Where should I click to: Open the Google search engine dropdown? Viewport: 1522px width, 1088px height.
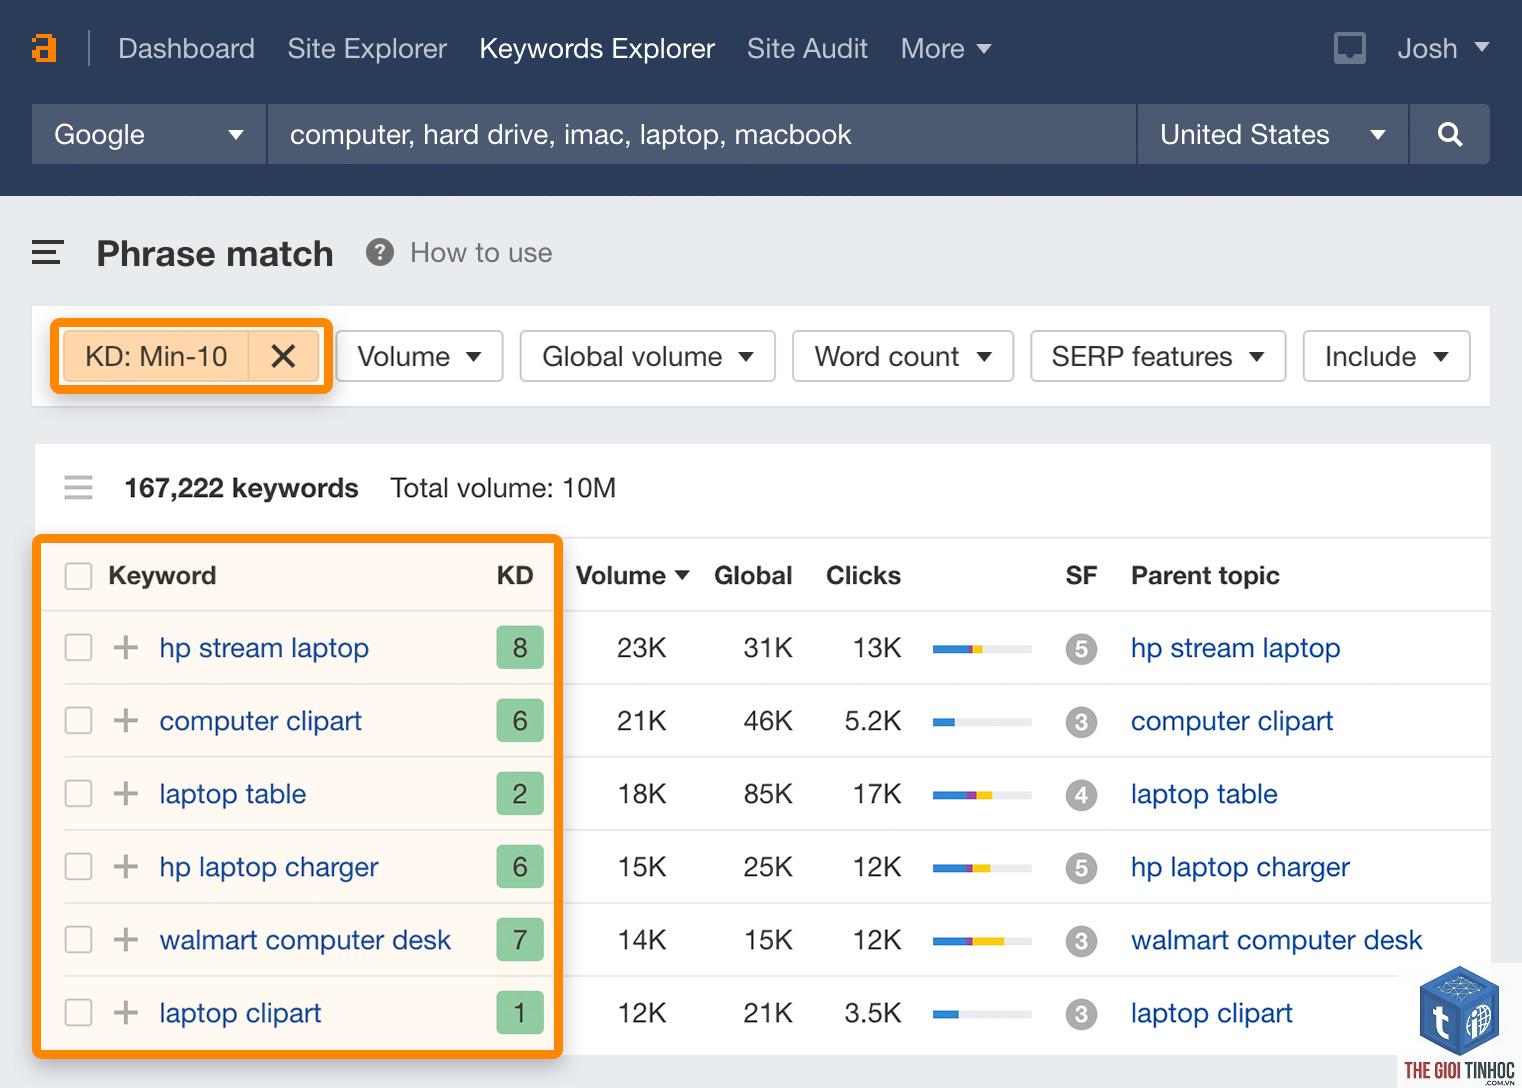click(x=149, y=134)
